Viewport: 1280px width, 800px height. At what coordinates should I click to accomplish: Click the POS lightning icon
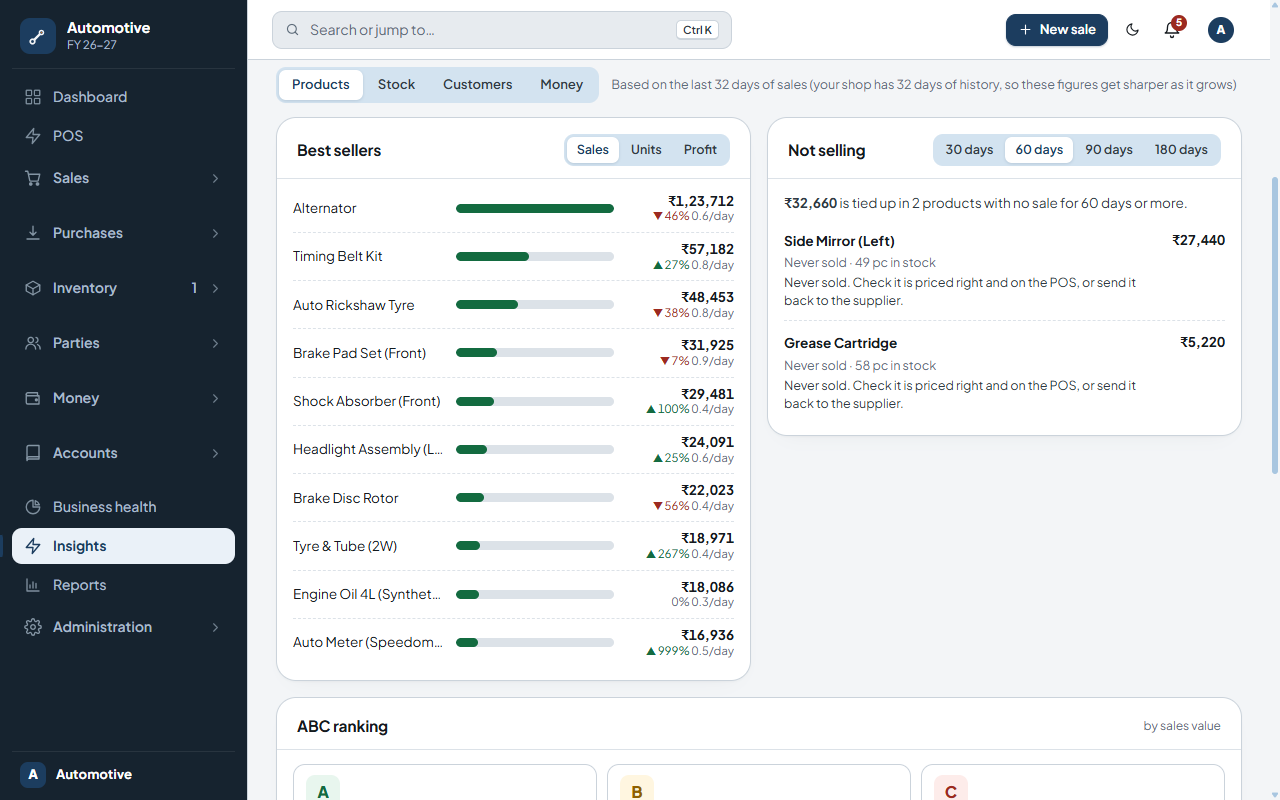click(33, 136)
